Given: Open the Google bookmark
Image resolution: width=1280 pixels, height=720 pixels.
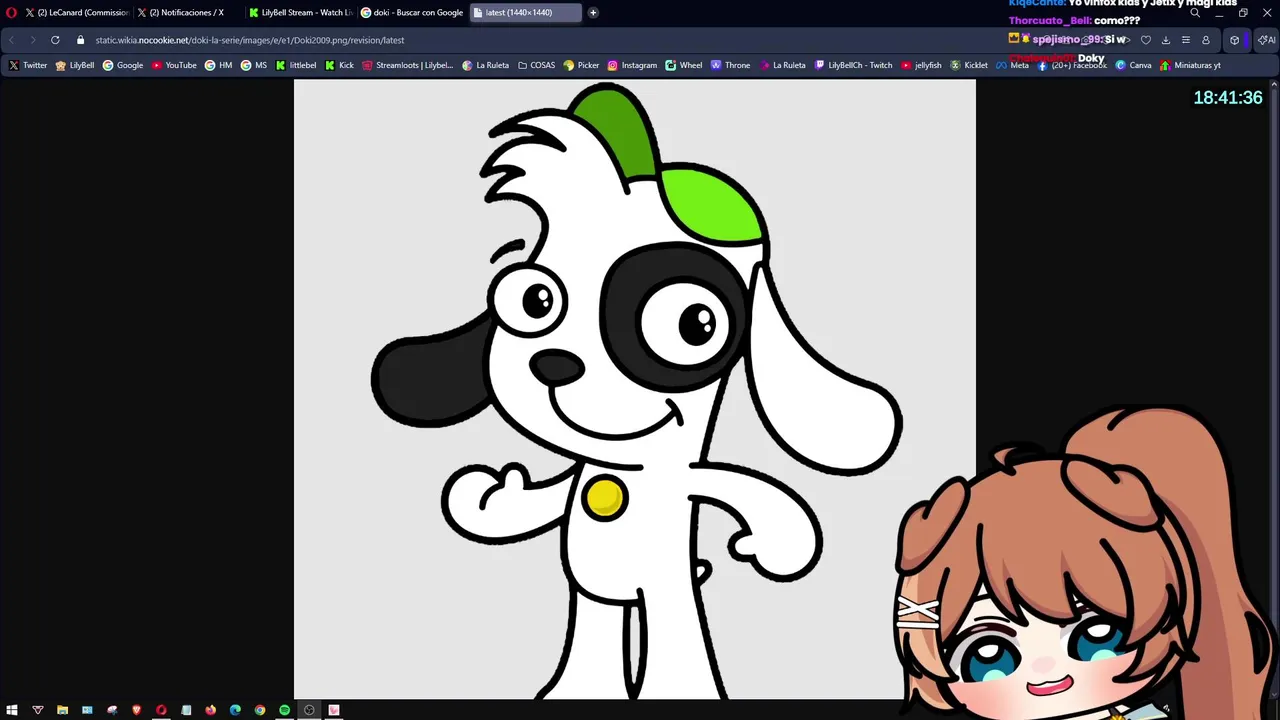Looking at the screenshot, I should [123, 65].
